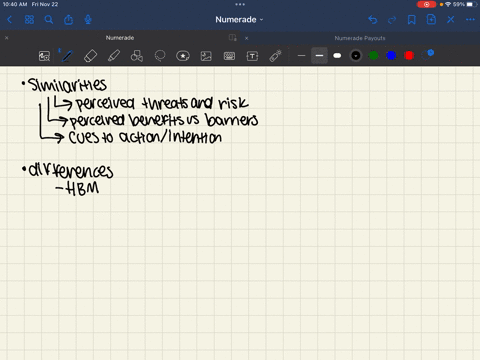Open the custom color picker

click(x=427, y=55)
